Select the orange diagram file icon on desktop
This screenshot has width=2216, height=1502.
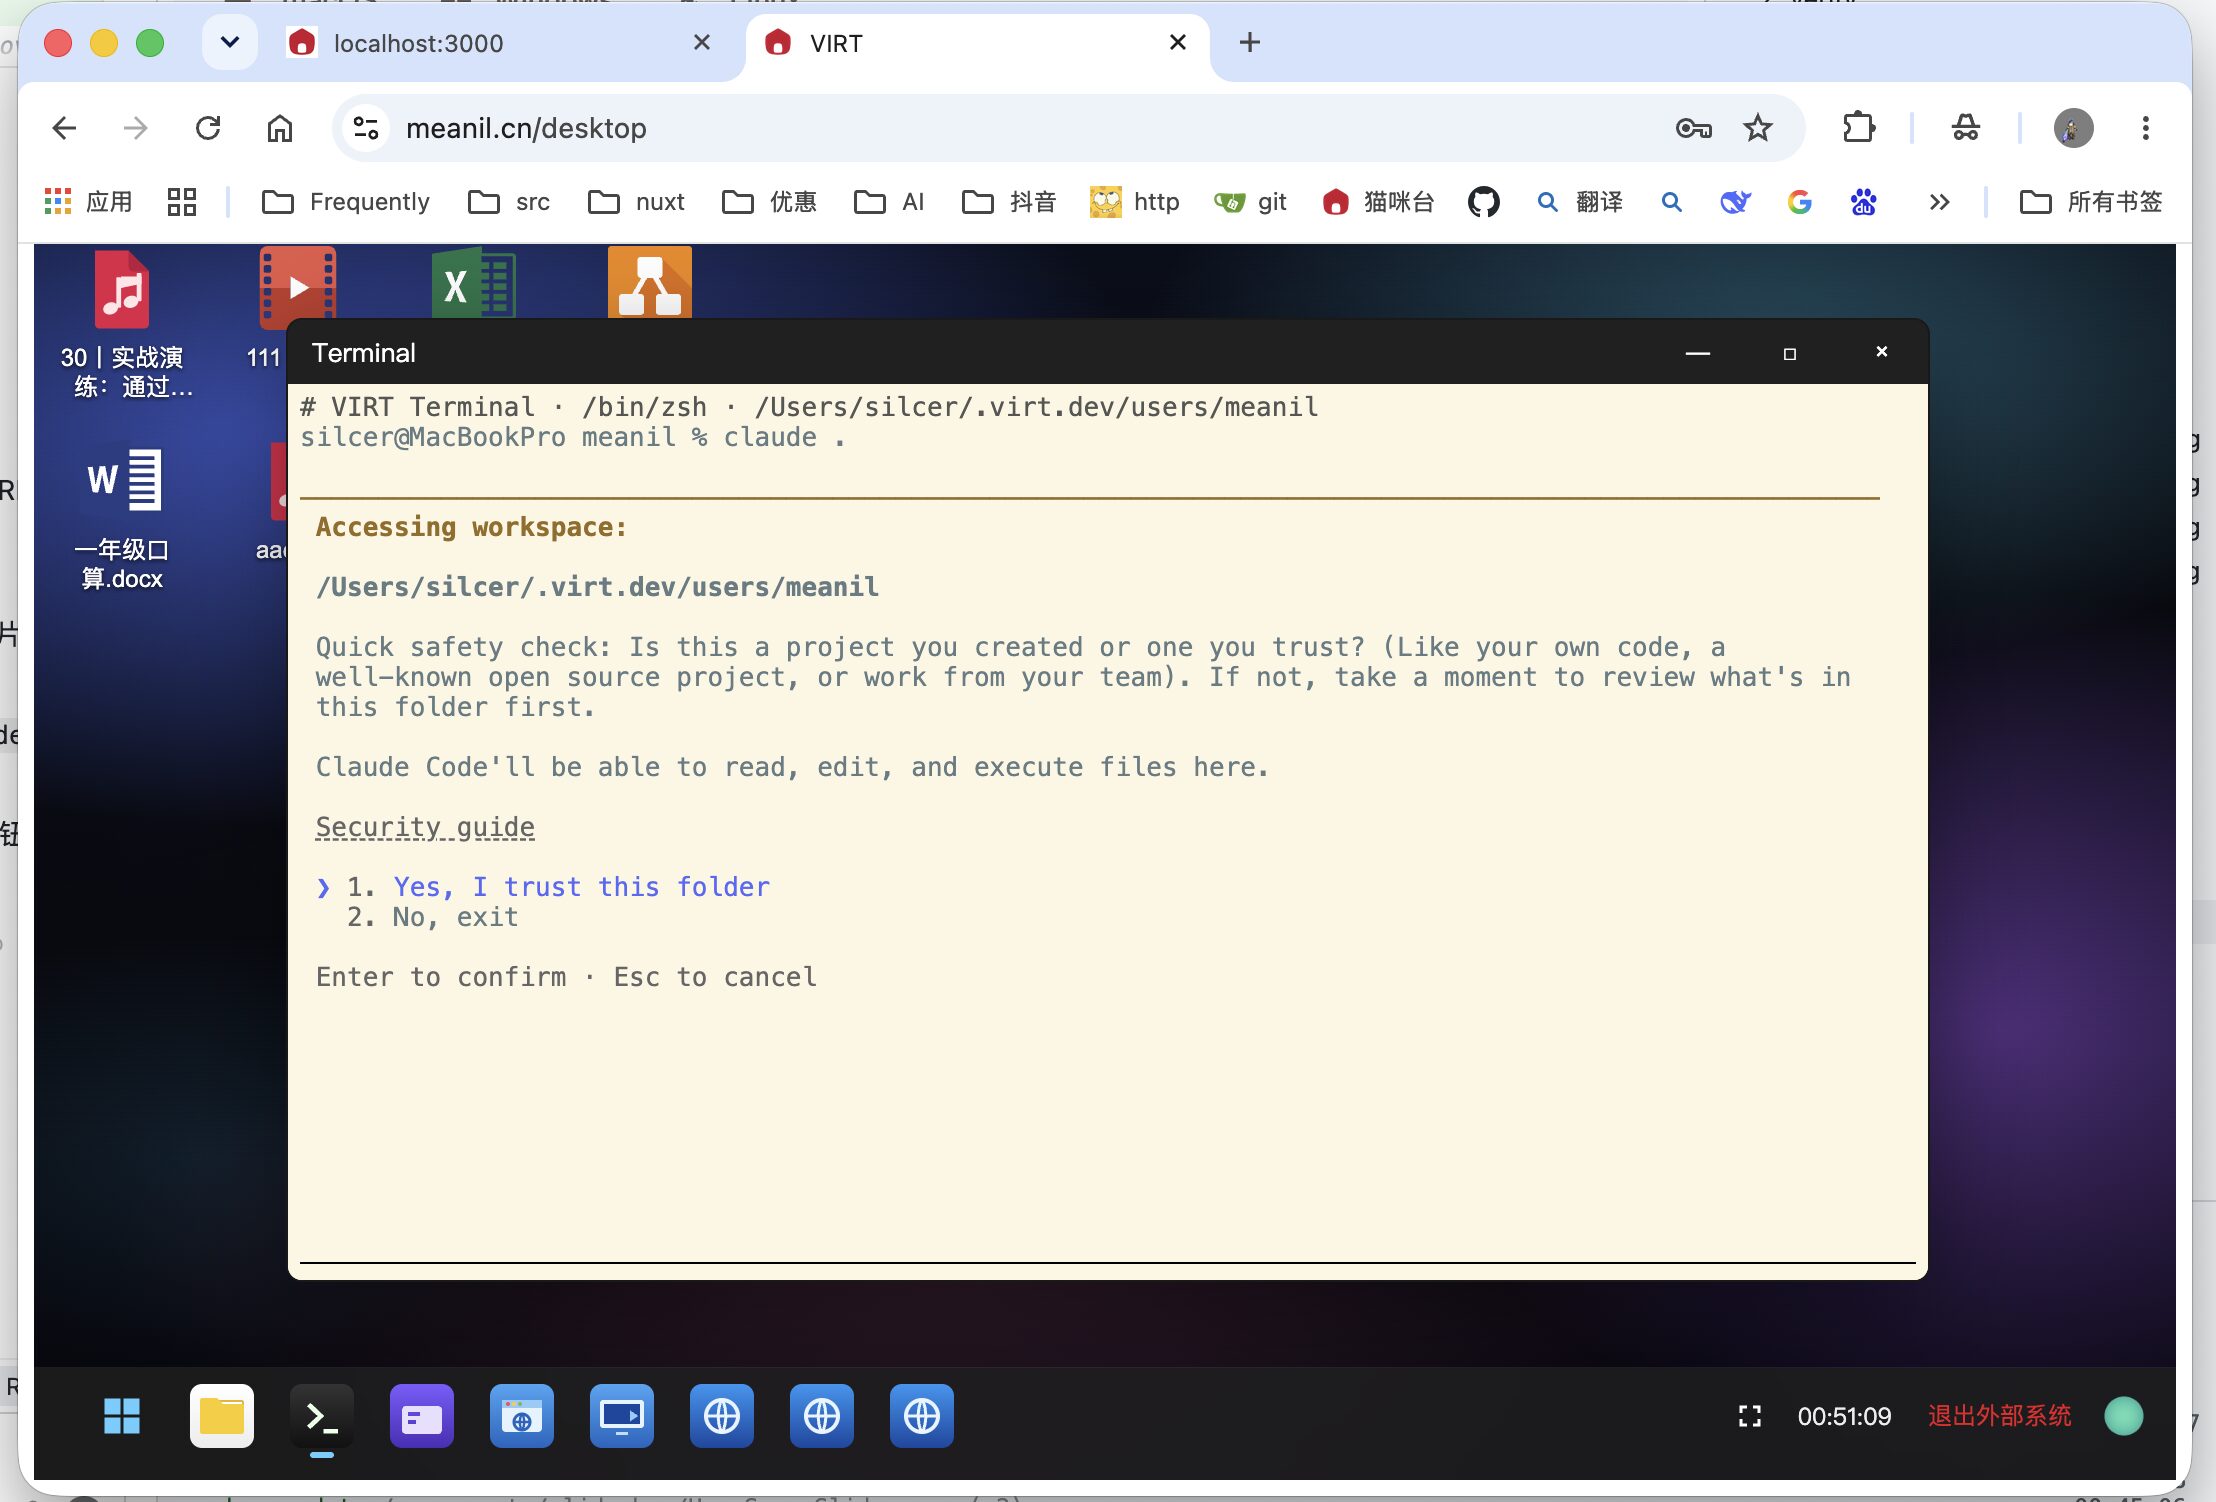pyautogui.click(x=650, y=283)
